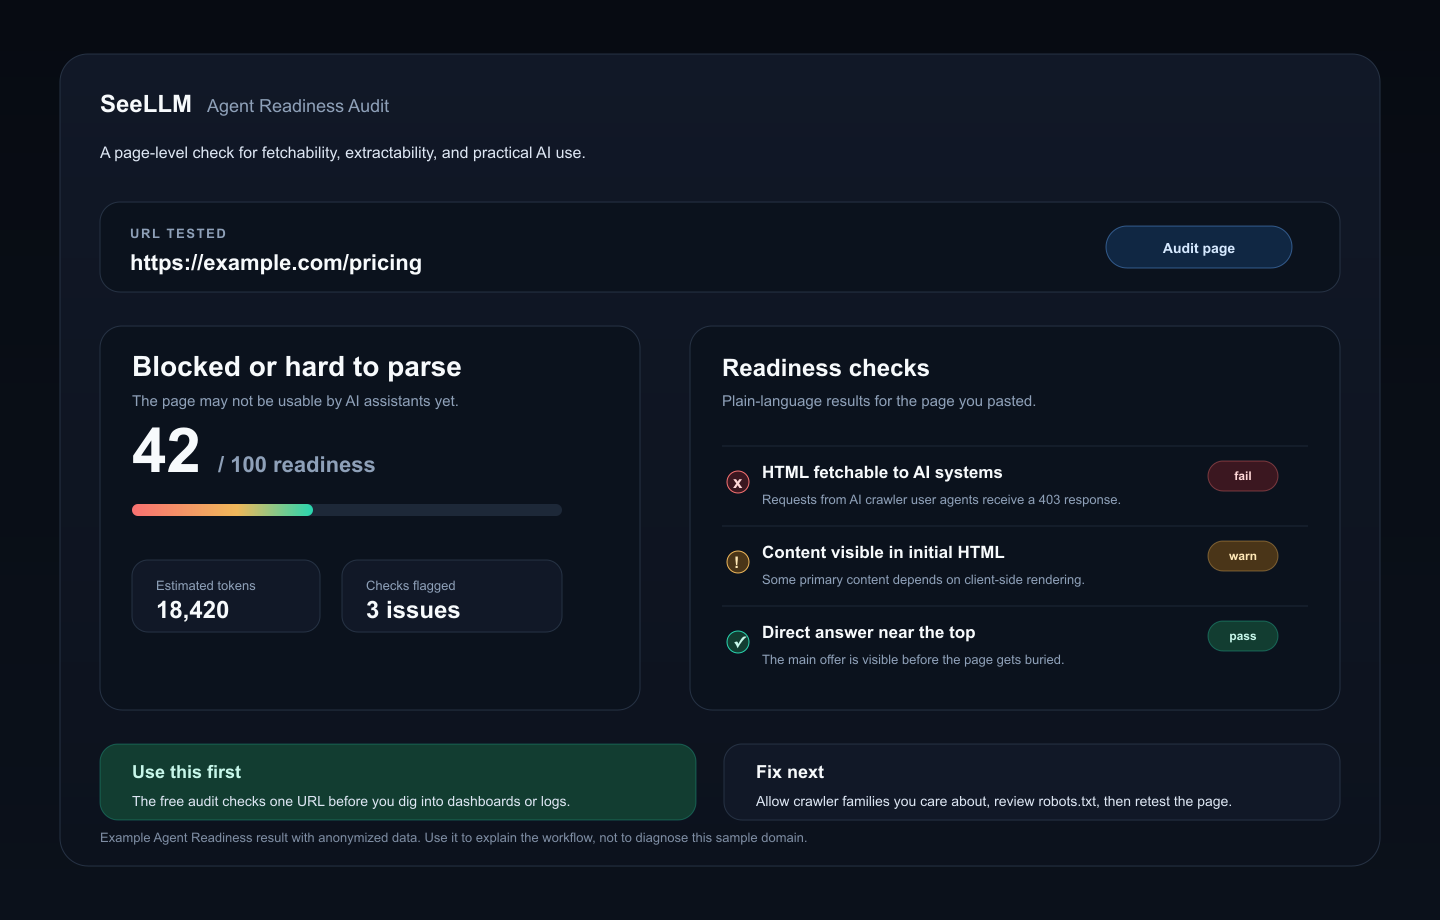Viewport: 1440px width, 920px height.
Task: Select Direct answer near the top row
Action: coord(1015,646)
